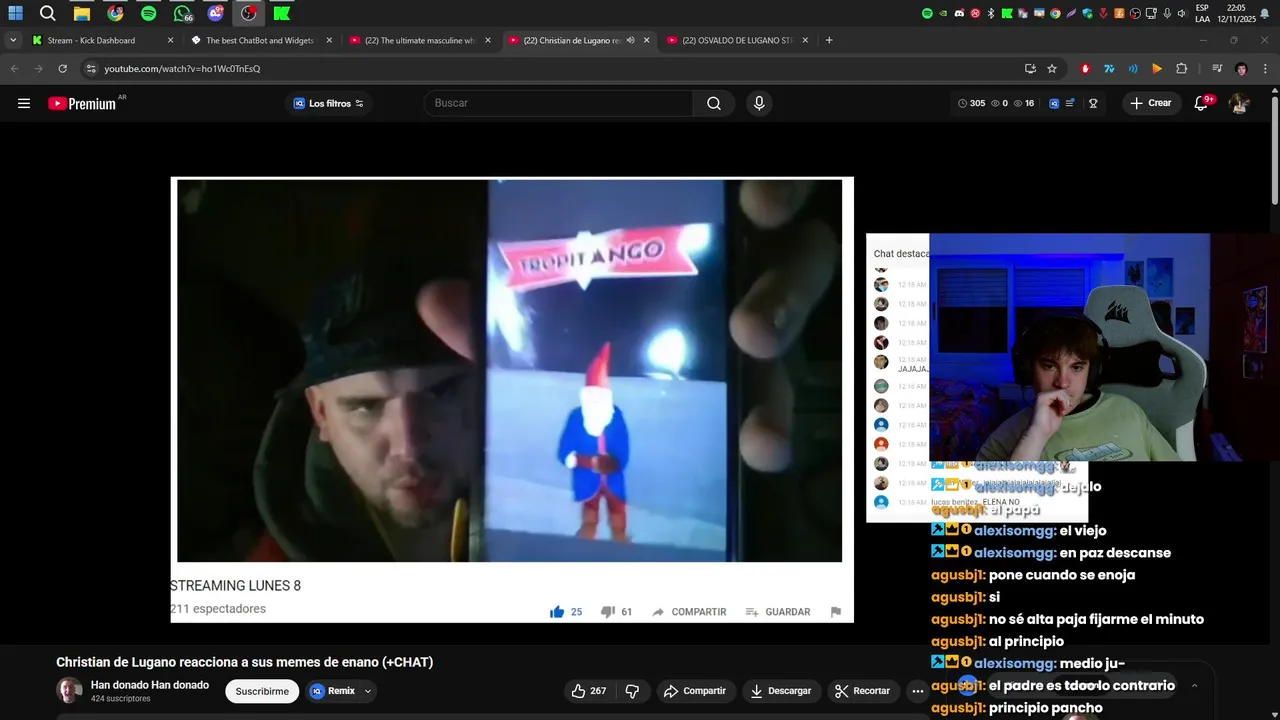
Task: Open media controls music-note icon
Action: 1217,69
